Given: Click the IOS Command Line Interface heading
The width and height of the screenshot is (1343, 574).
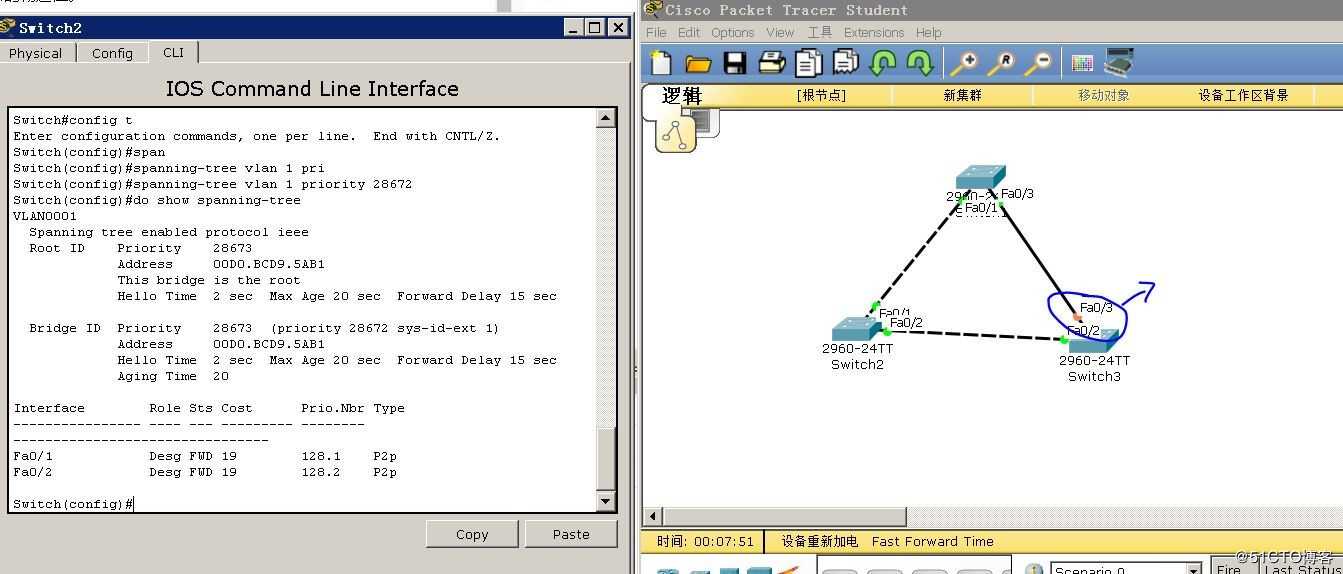Looking at the screenshot, I should pyautogui.click(x=312, y=89).
